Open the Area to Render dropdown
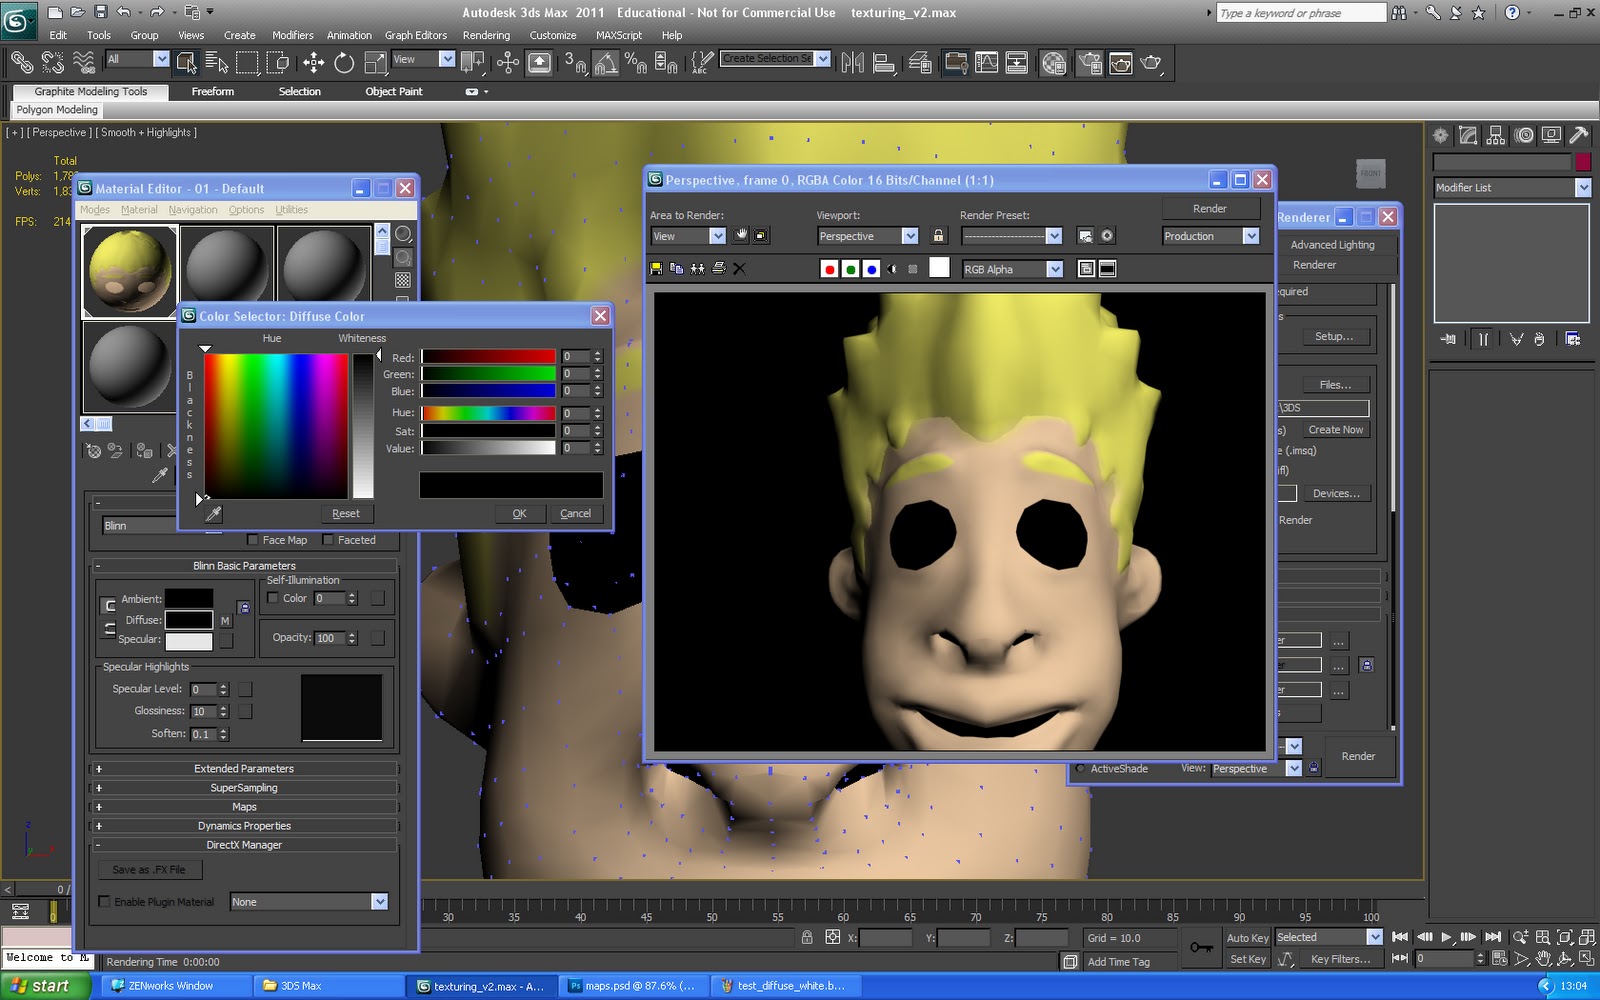 pyautogui.click(x=688, y=236)
